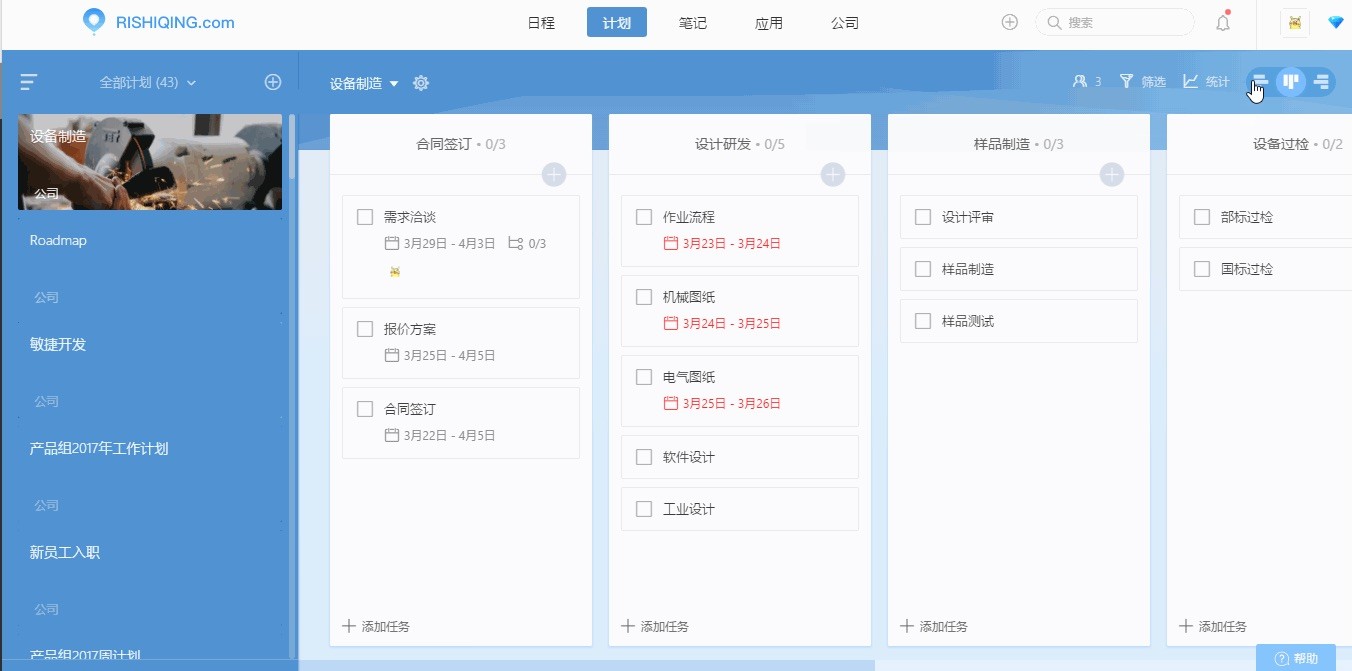Click 添加任务 under 设计研发 column
The height and width of the screenshot is (671, 1352).
[x=655, y=626]
